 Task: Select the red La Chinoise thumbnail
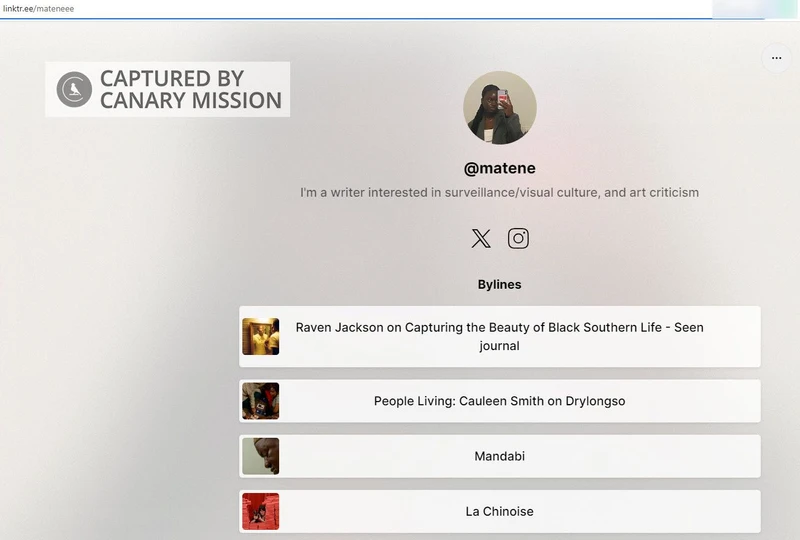pos(260,511)
